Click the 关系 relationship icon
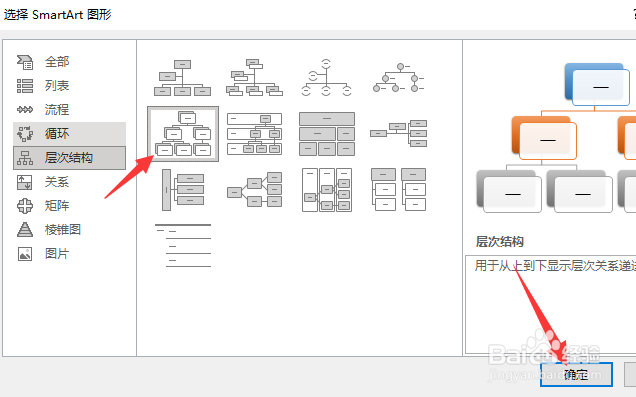636x397 pixels. coord(25,182)
